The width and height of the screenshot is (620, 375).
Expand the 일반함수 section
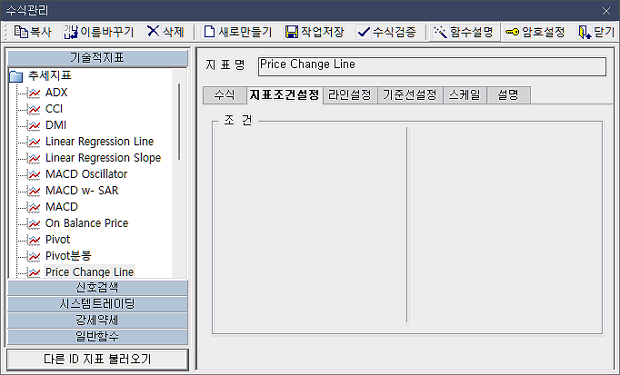coord(97,337)
